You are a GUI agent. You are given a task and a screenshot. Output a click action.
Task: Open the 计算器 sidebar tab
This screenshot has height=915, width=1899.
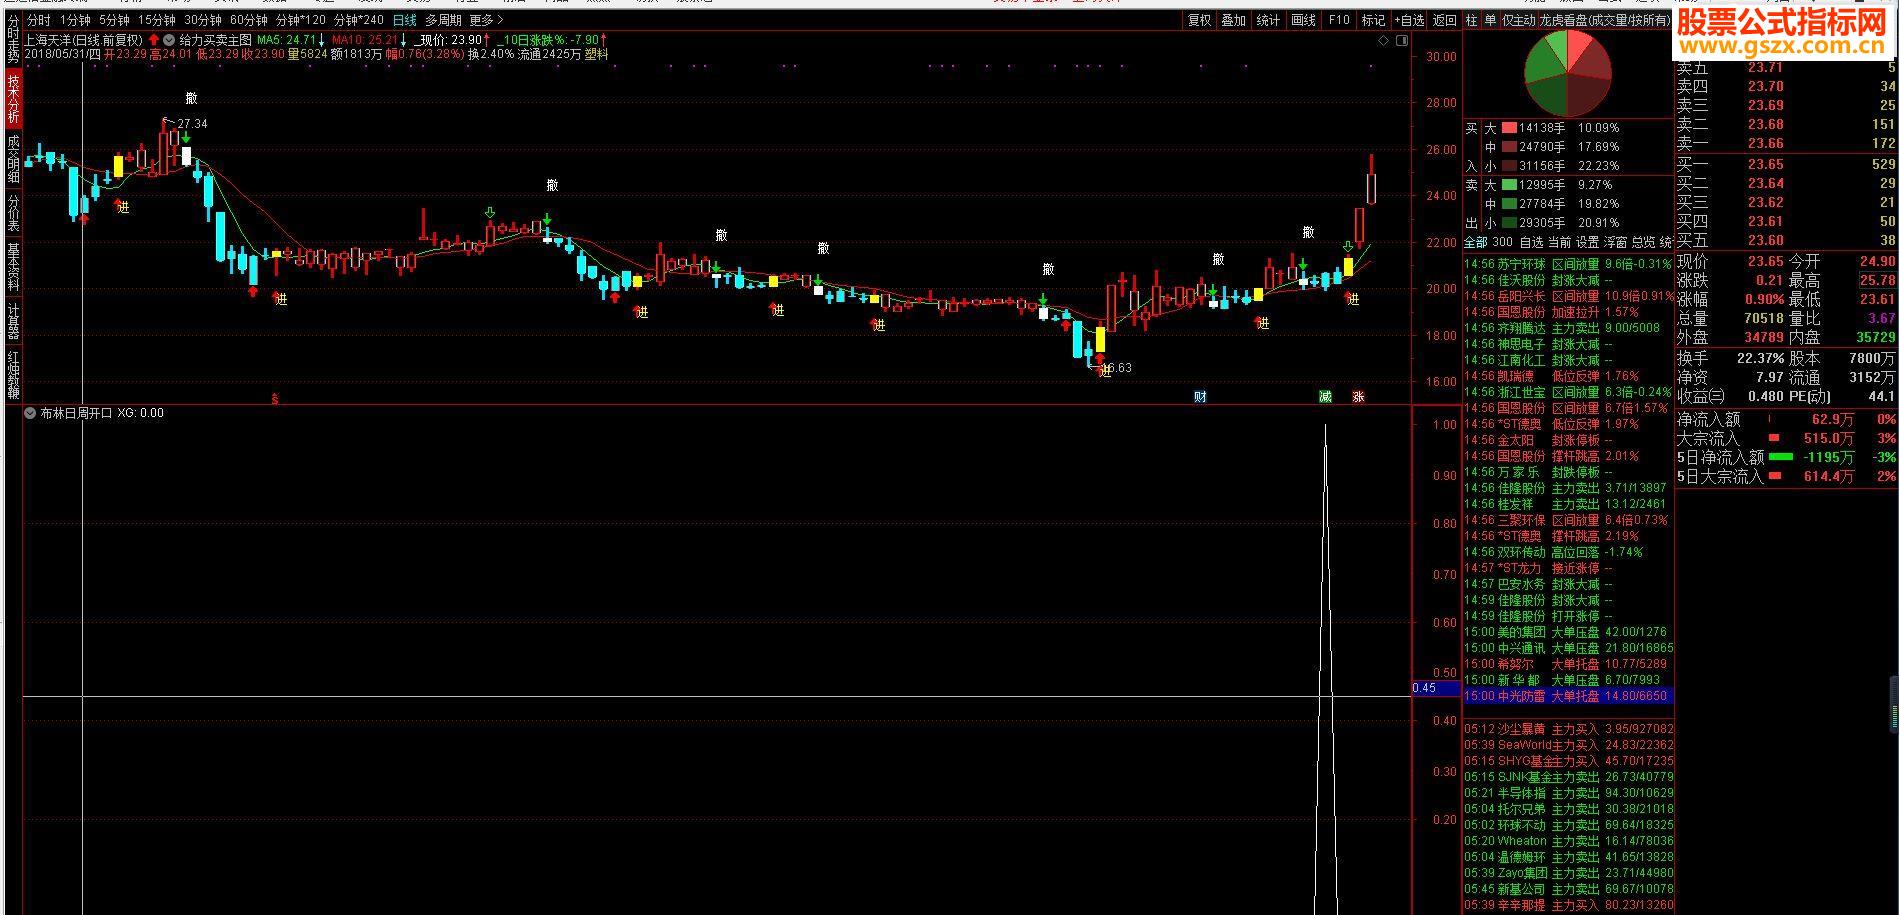coord(13,322)
